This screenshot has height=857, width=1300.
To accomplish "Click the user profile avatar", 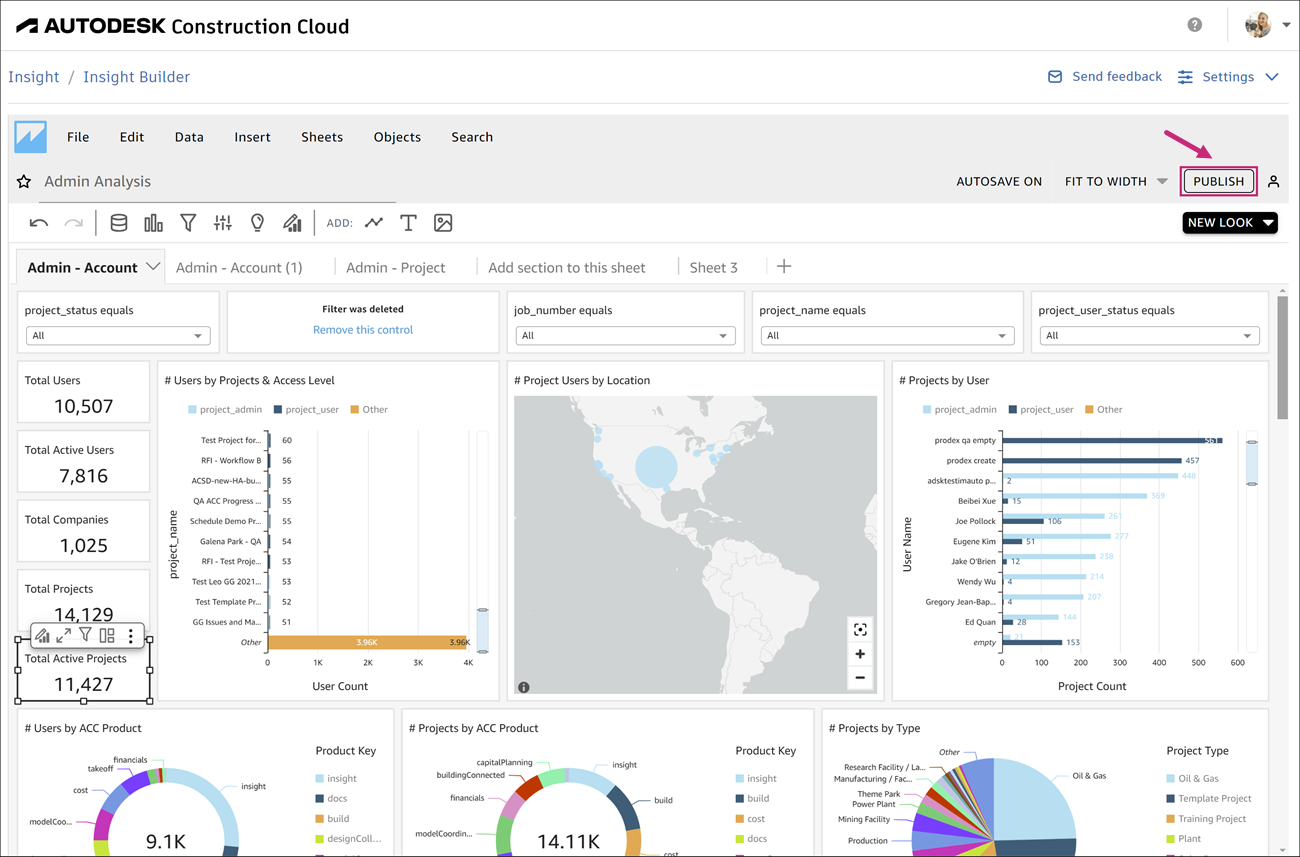I will tap(1258, 25).
